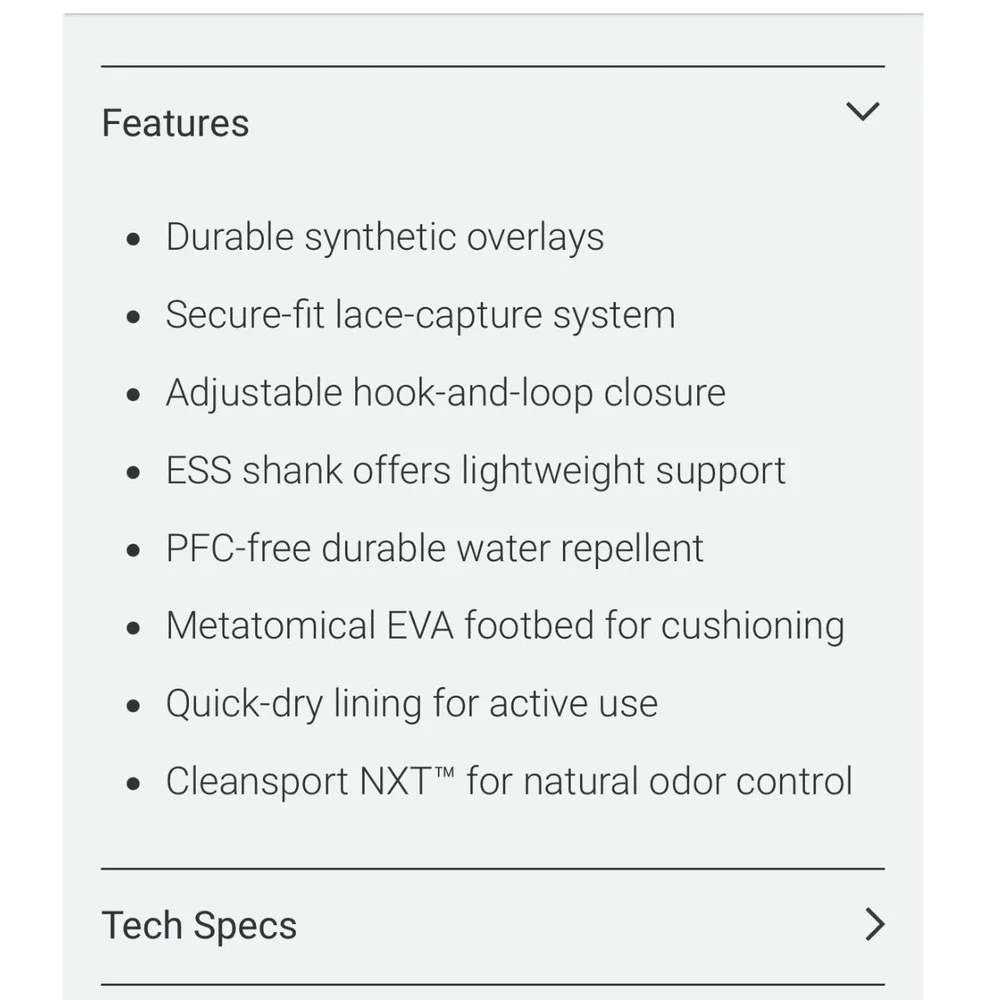The image size is (1000, 1000).
Task: Click the bullet dot beside 'Durable synthetic overlays'
Action: 133,240
